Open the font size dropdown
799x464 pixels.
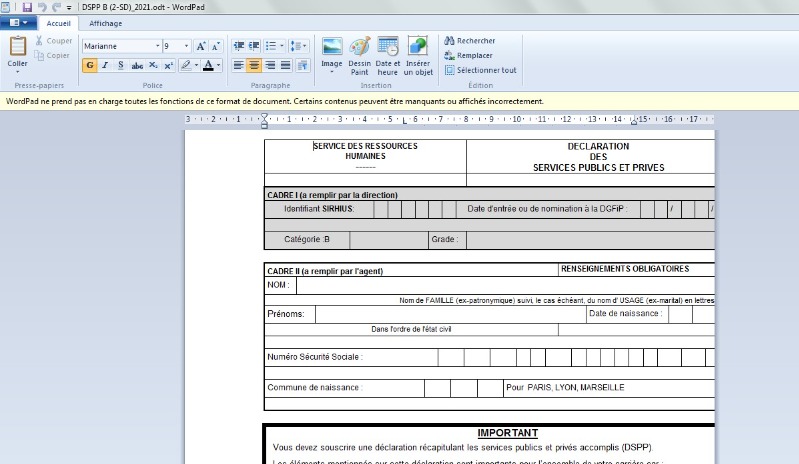coord(187,46)
